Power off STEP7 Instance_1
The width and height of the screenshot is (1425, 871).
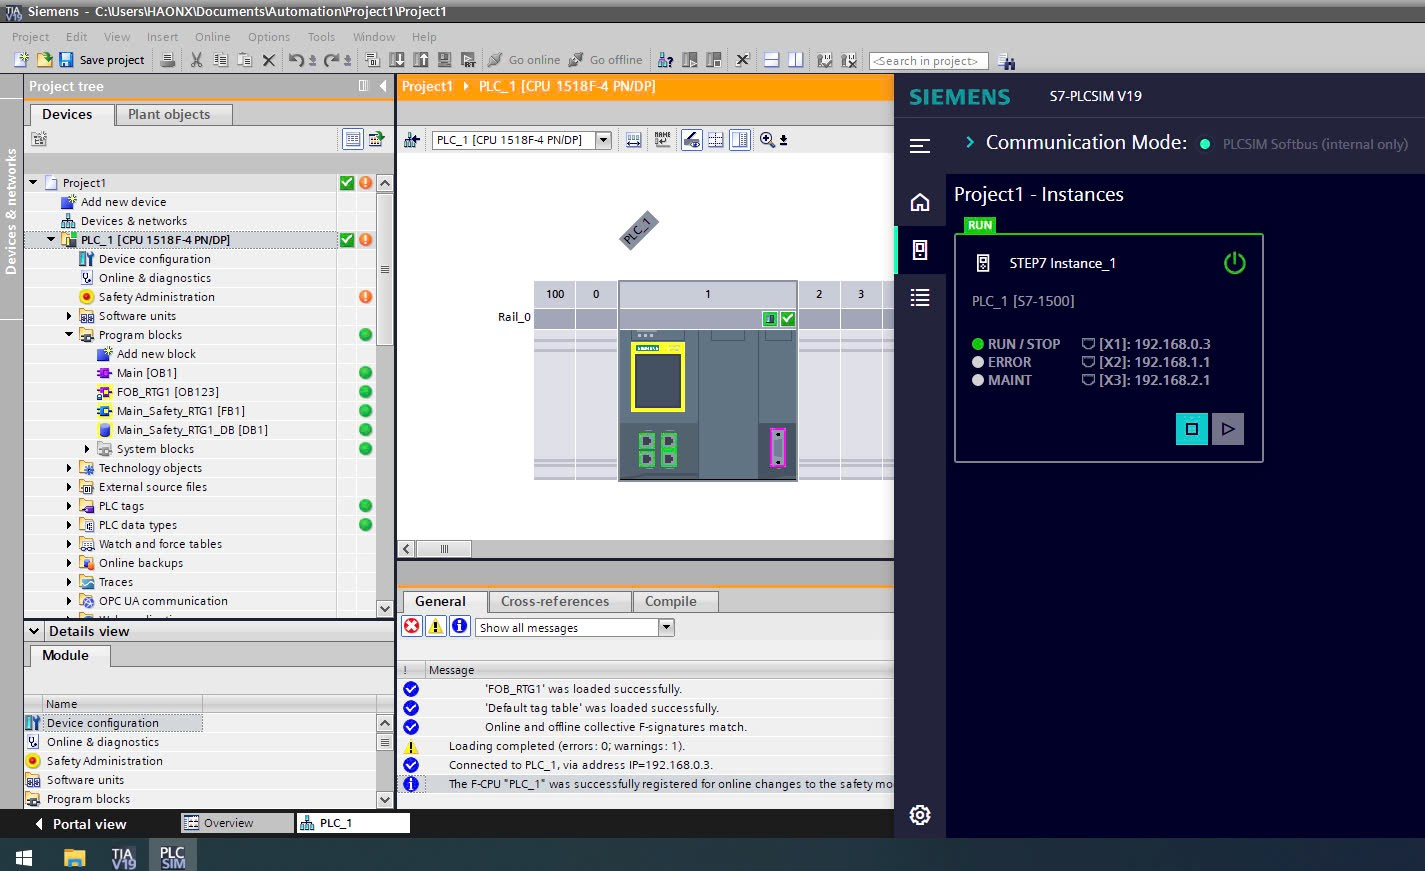(x=1234, y=263)
